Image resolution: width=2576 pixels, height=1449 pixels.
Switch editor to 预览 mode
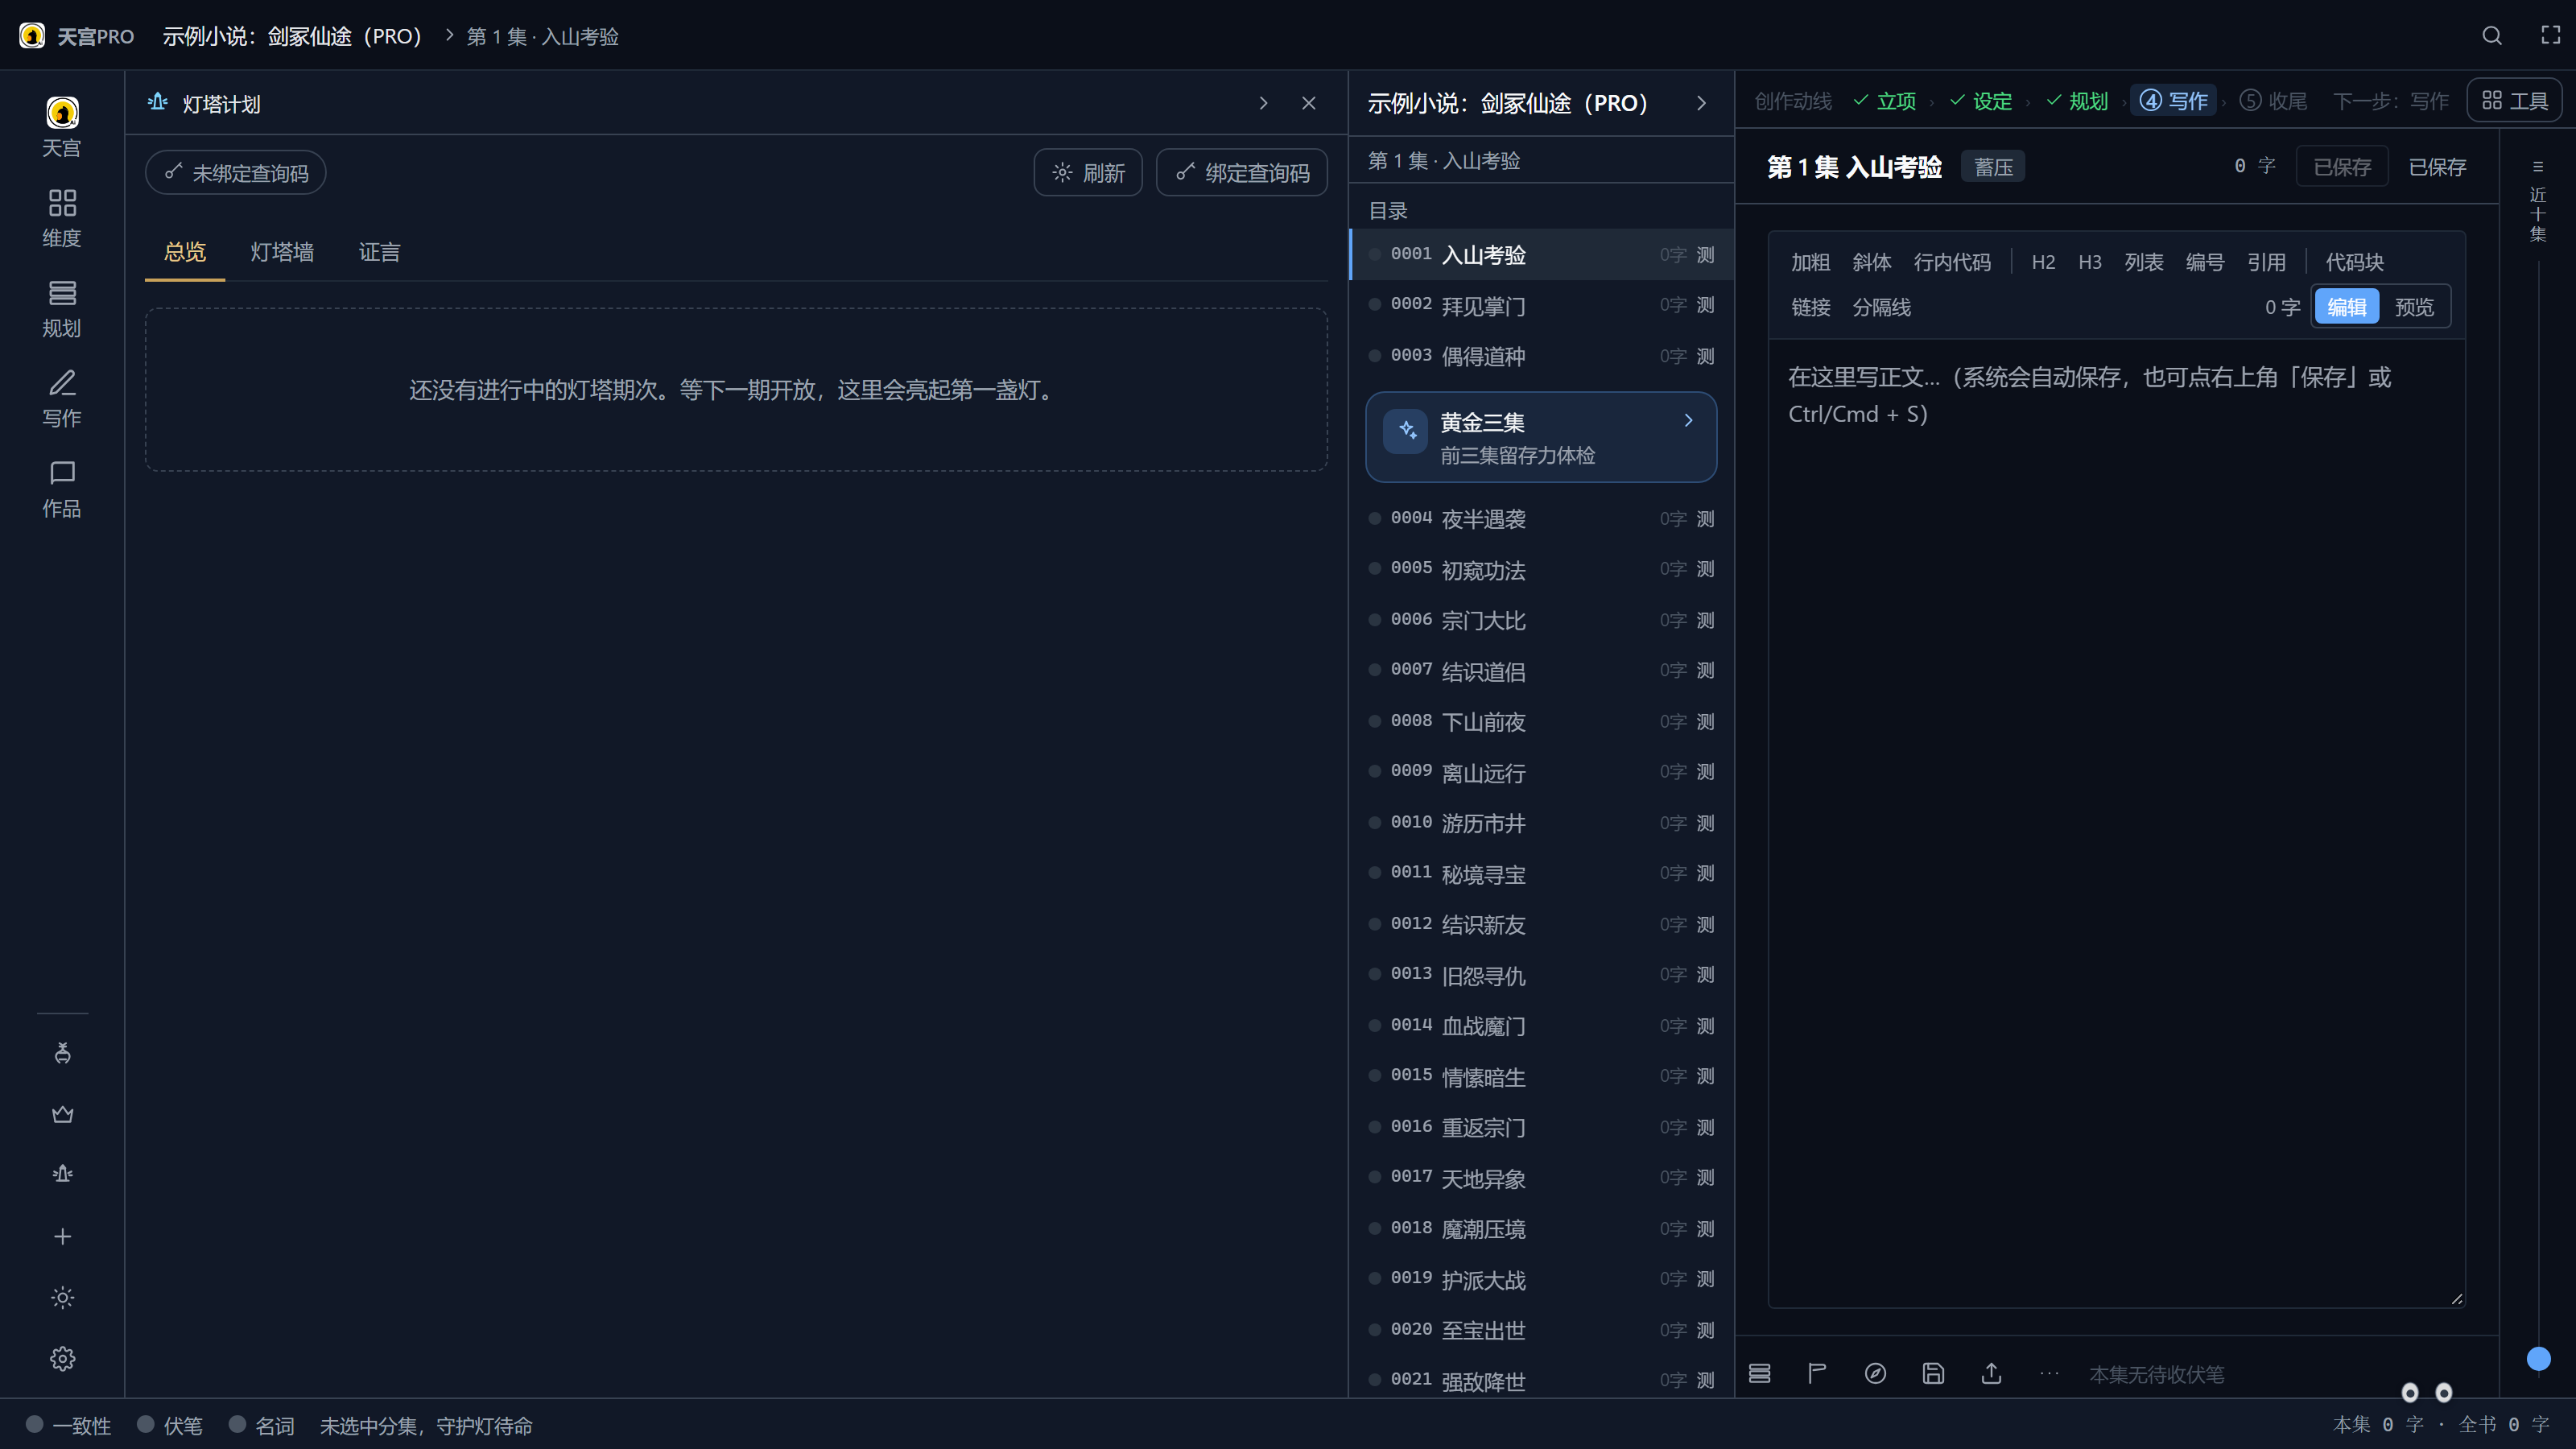(2414, 307)
